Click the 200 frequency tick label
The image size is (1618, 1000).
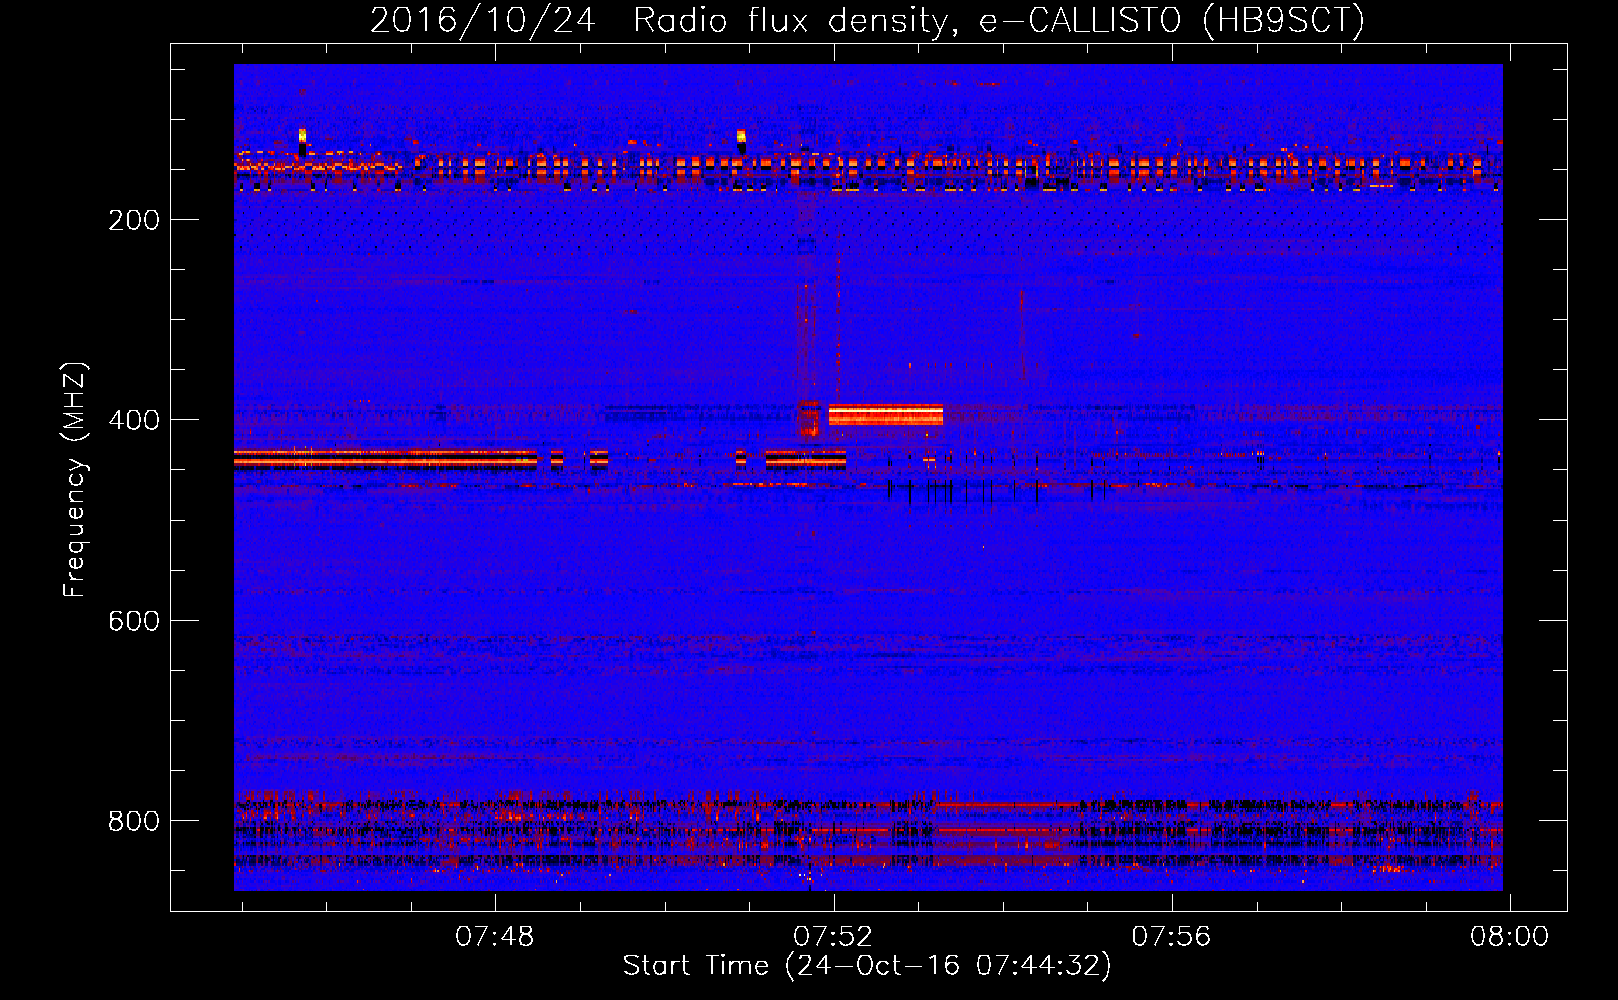pyautogui.click(x=134, y=220)
